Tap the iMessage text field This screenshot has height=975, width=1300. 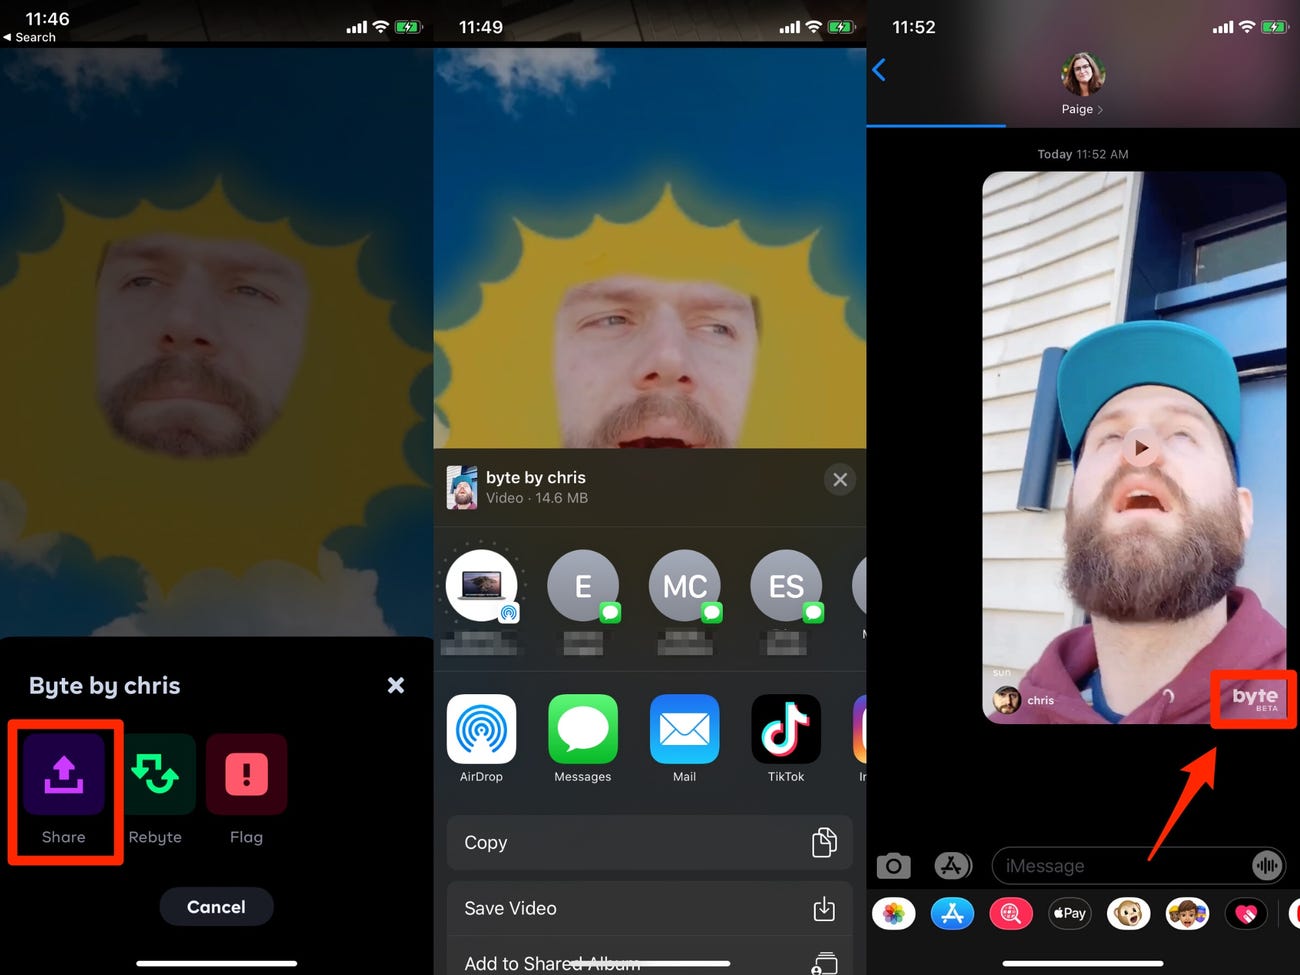pos(1120,866)
